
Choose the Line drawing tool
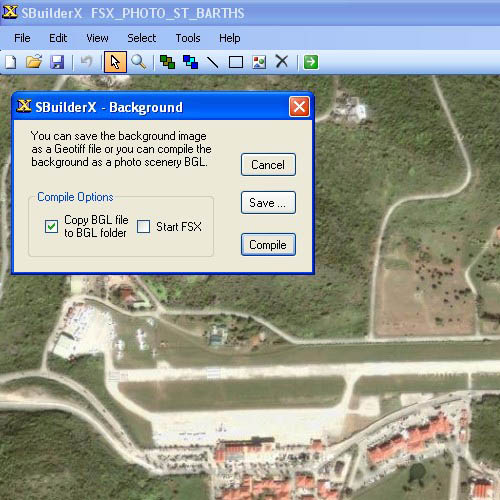pos(213,62)
